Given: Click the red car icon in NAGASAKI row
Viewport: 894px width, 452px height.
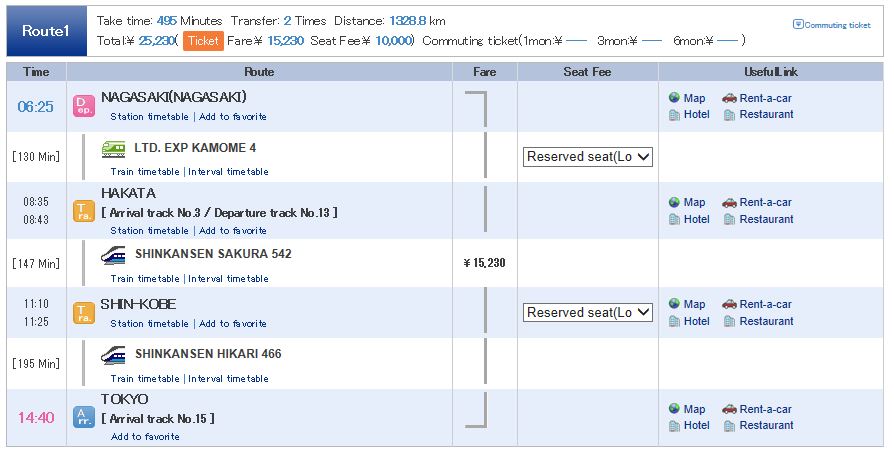Looking at the screenshot, I should (x=729, y=98).
